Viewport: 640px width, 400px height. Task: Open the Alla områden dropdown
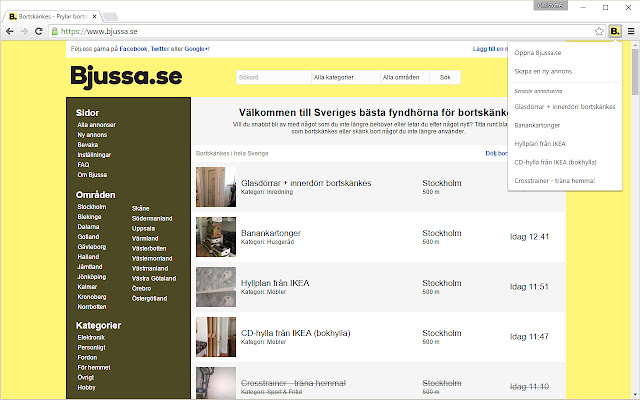click(404, 77)
